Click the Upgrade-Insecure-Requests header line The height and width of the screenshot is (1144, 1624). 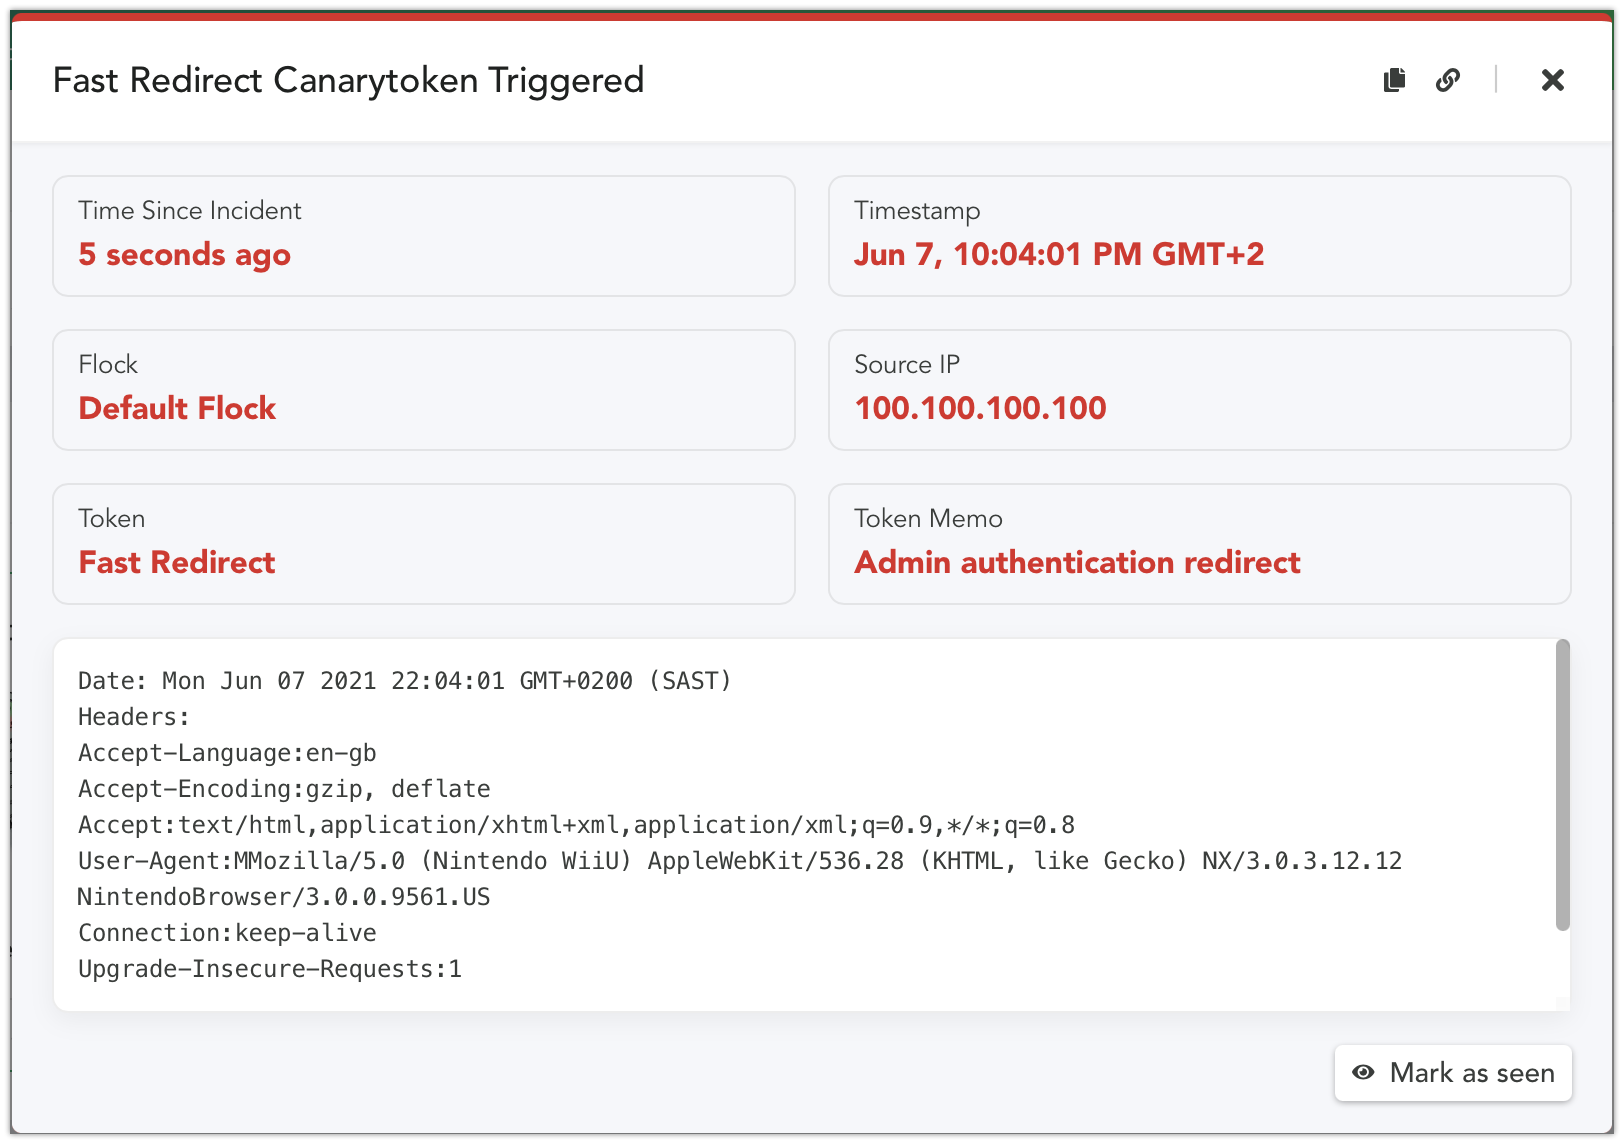(x=270, y=969)
